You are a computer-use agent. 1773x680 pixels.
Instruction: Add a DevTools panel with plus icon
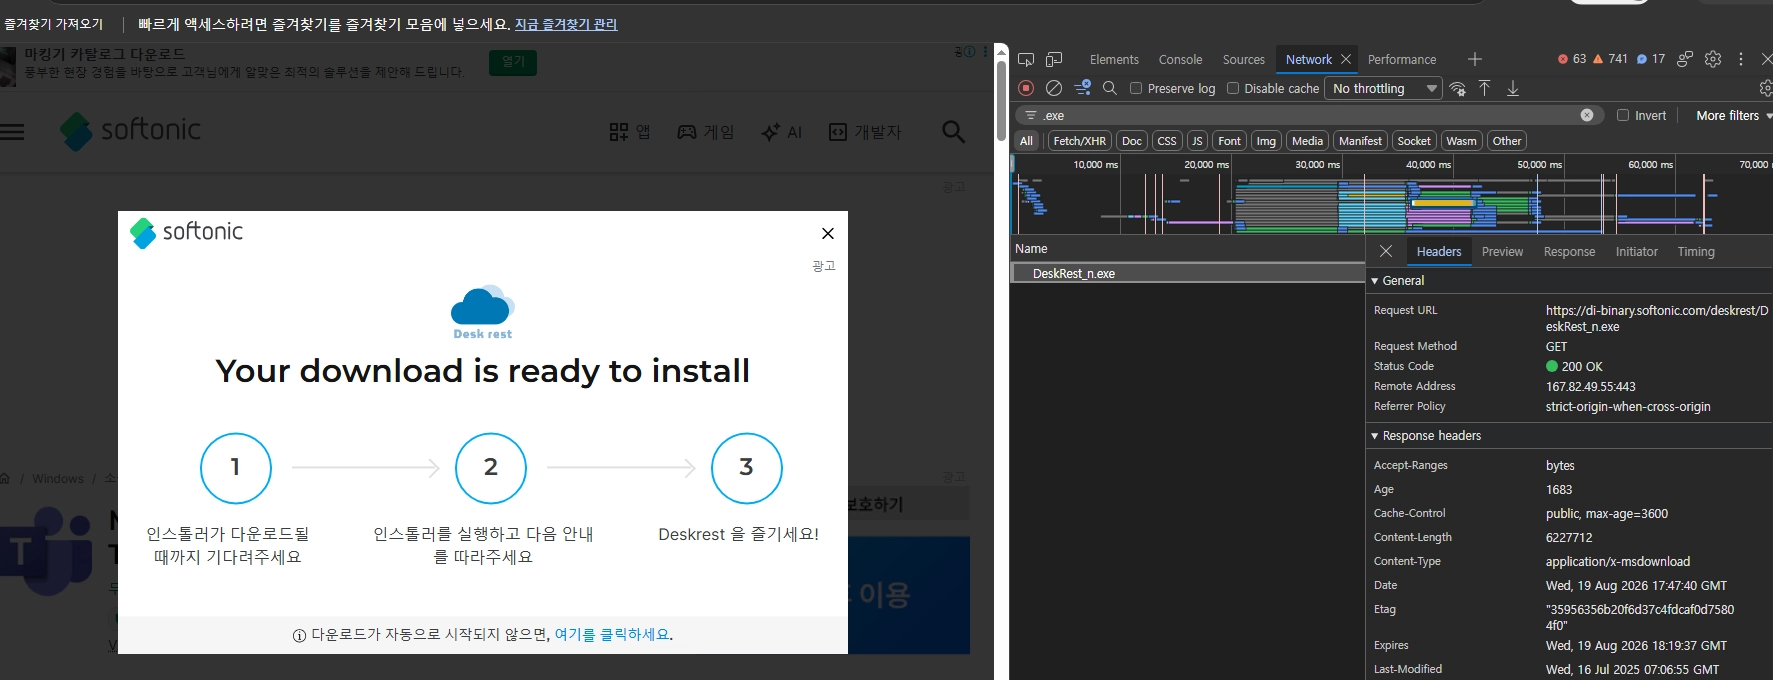click(1475, 59)
